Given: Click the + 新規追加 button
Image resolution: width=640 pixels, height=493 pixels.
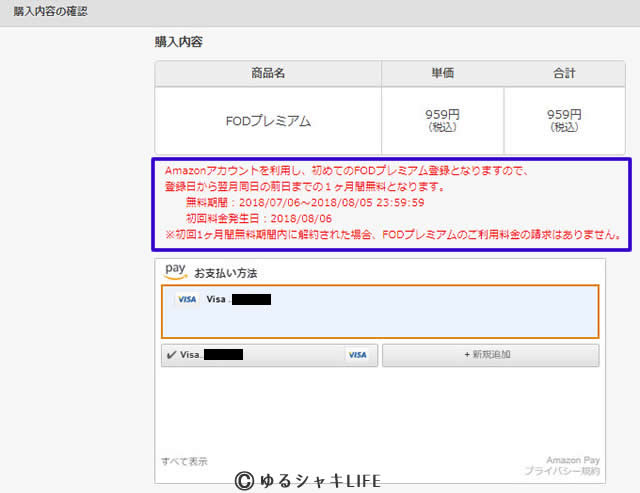Looking at the screenshot, I should click(491, 355).
